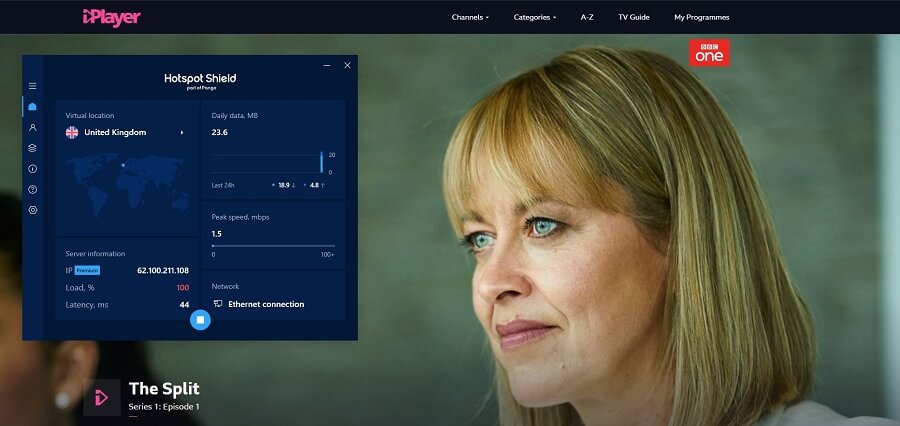Viewport: 900px width, 426px height.
Task: Click The Split programme title
Action: [164, 389]
